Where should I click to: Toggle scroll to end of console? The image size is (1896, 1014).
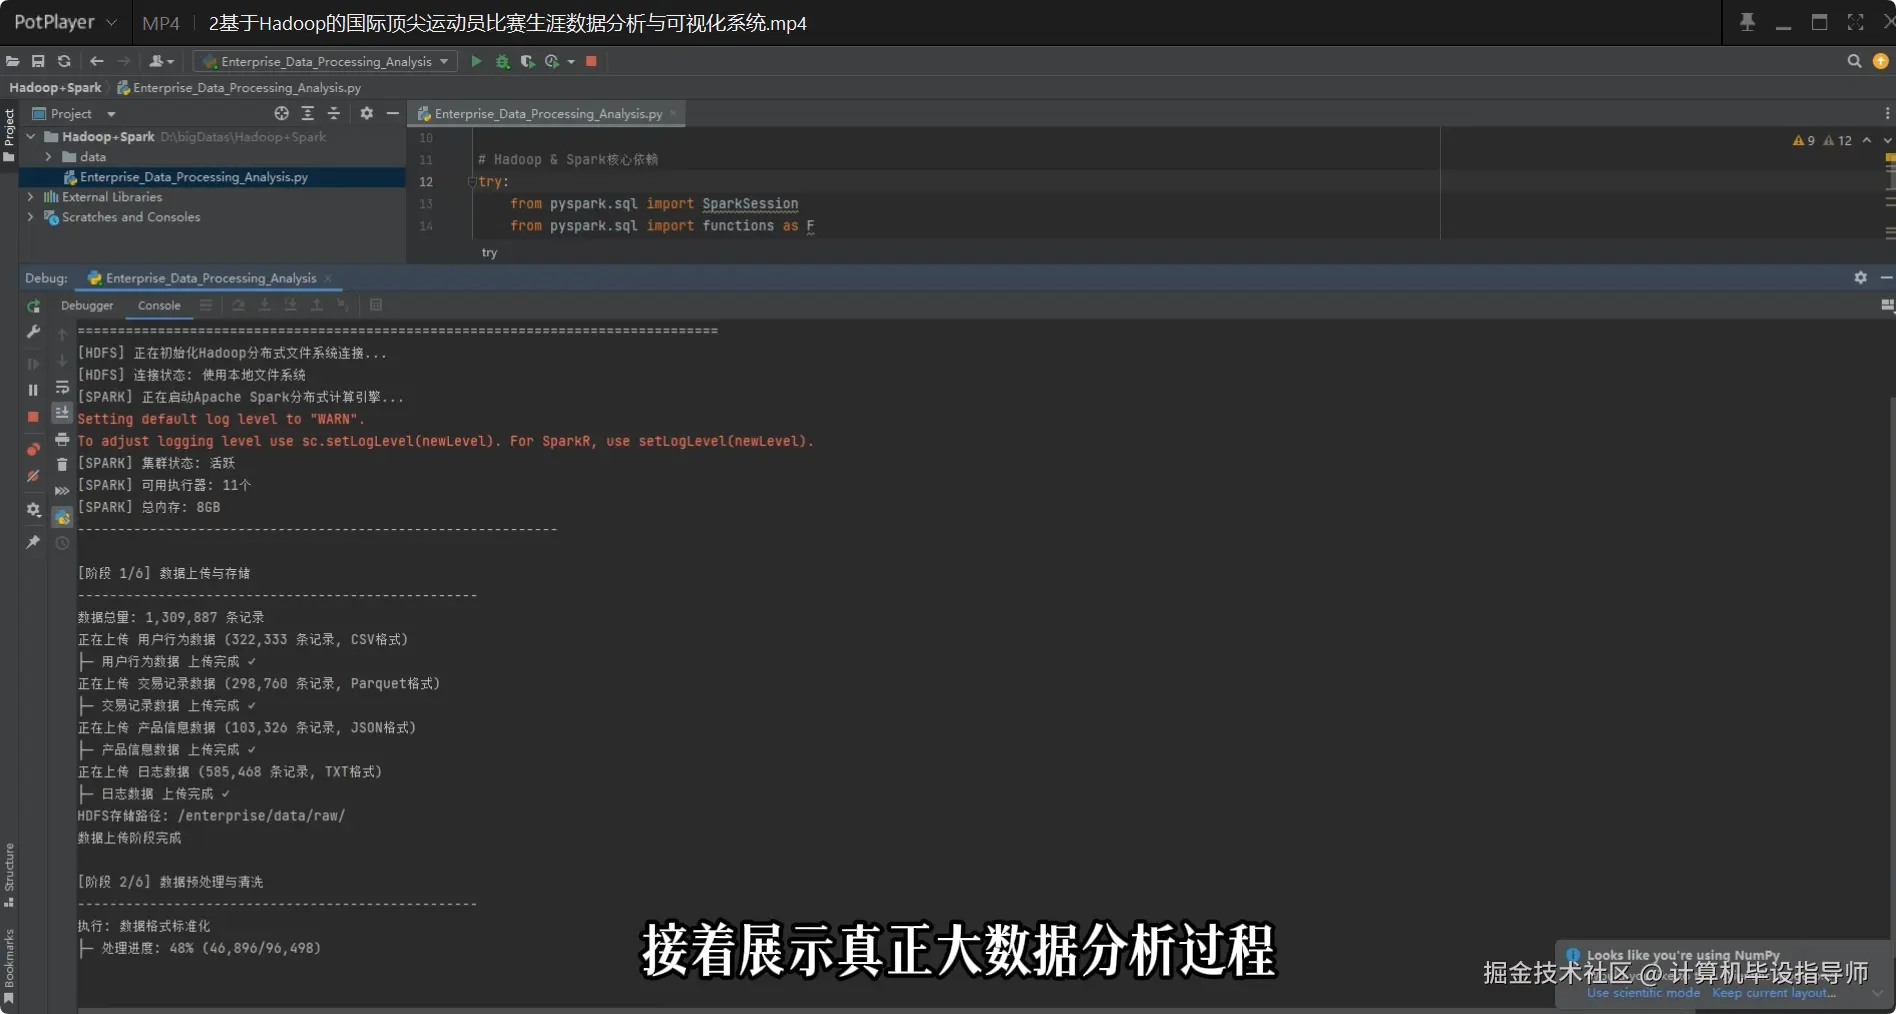(62, 412)
